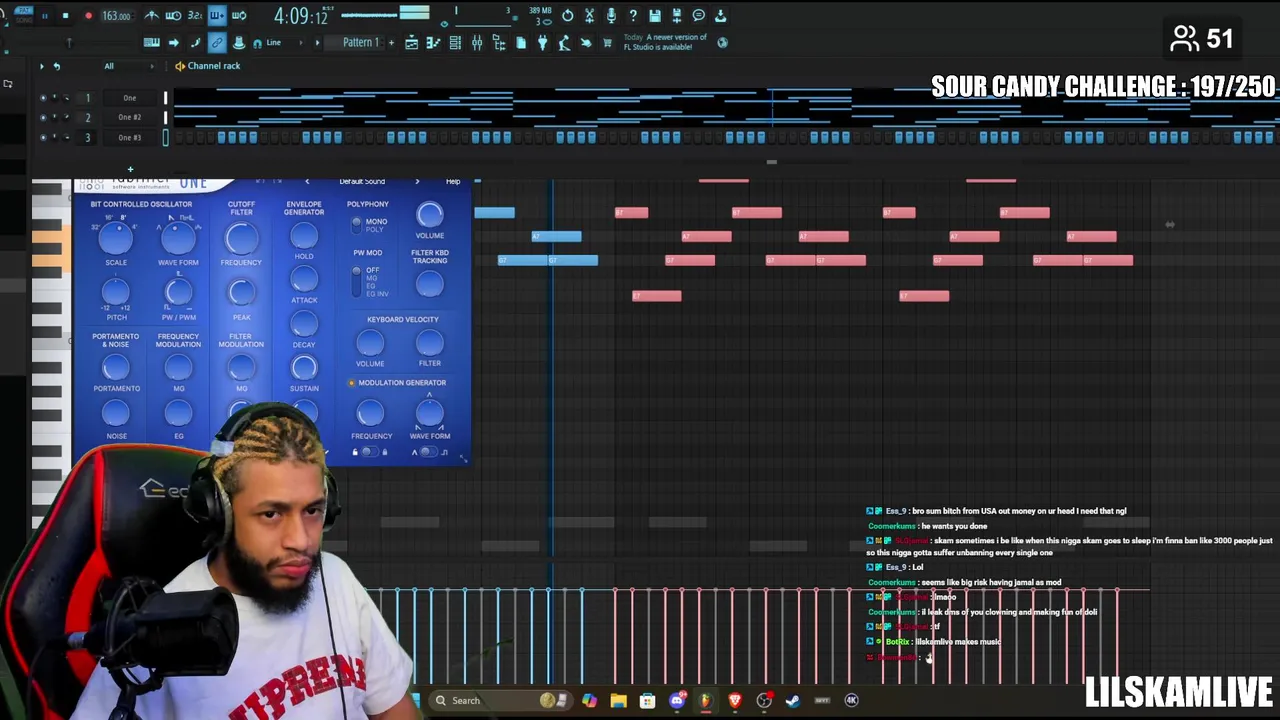Screen dimensions: 1280x720
Task: Click the Cutoff Filter Frequency knob
Action: pyautogui.click(x=241, y=238)
